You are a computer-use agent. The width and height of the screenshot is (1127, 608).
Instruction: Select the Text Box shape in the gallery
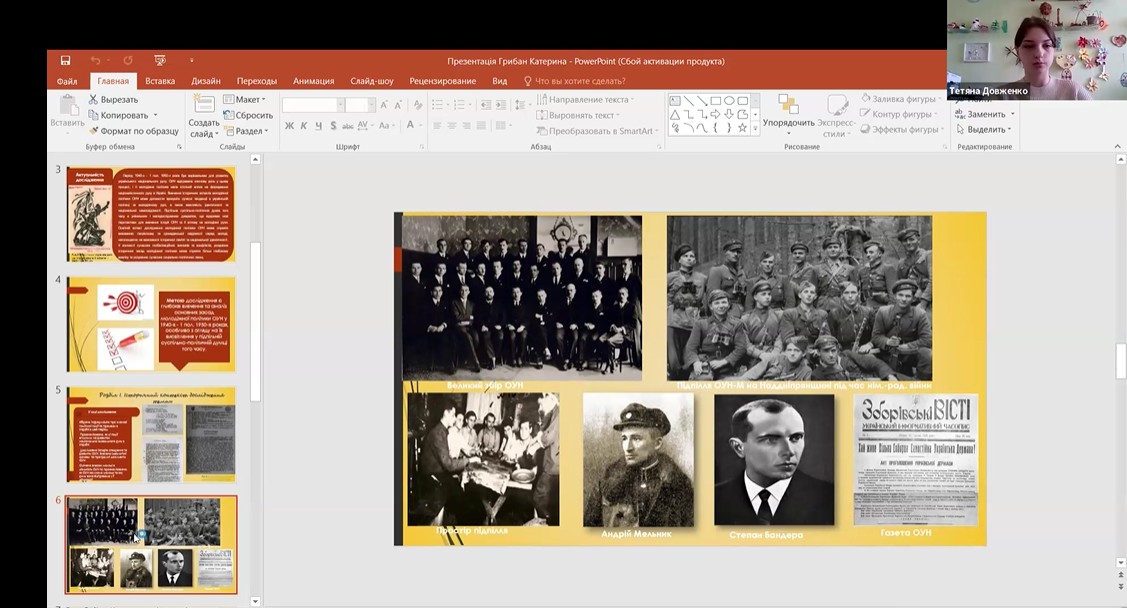click(675, 101)
